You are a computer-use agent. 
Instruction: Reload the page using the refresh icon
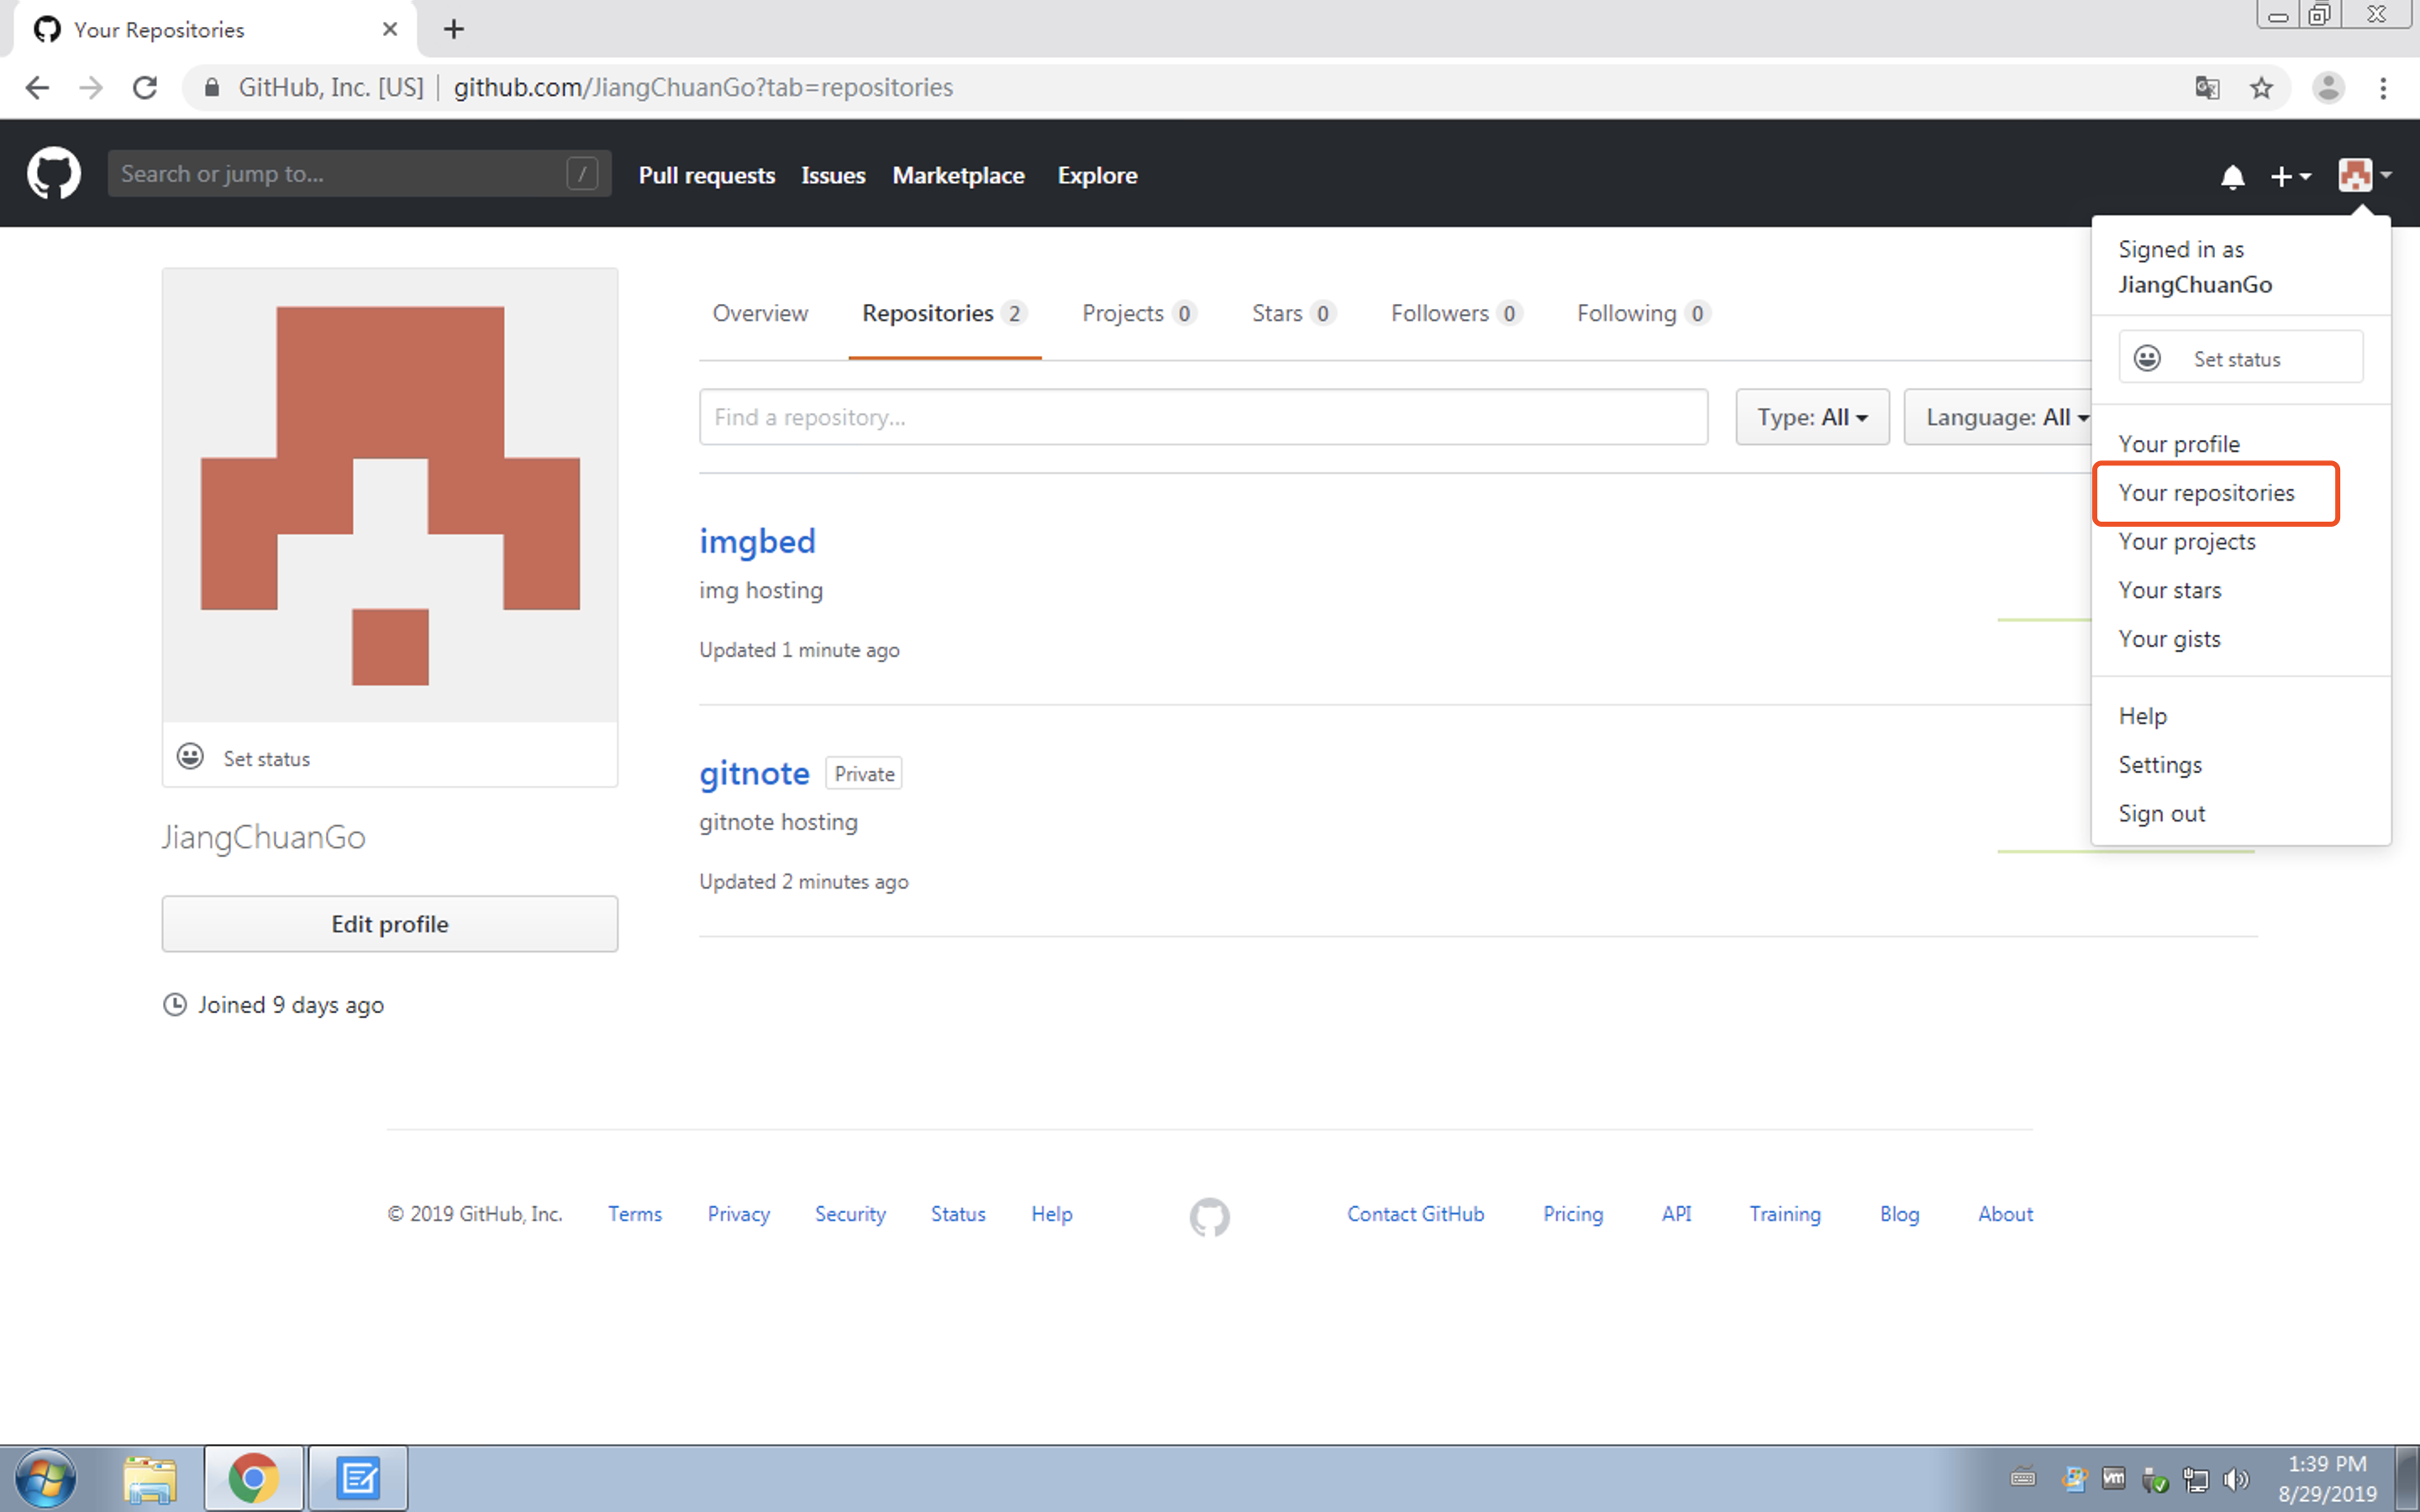(145, 88)
